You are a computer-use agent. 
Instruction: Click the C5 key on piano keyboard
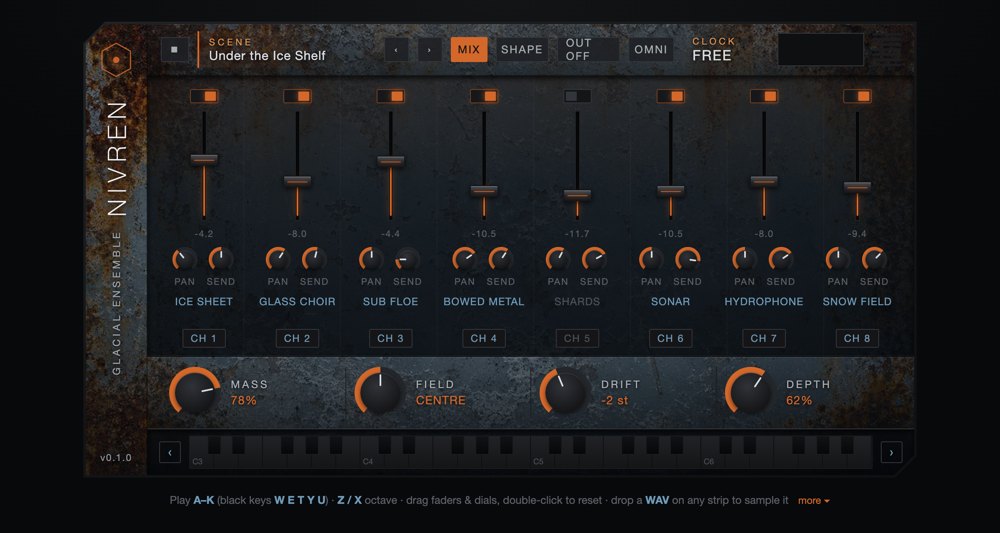point(541,453)
